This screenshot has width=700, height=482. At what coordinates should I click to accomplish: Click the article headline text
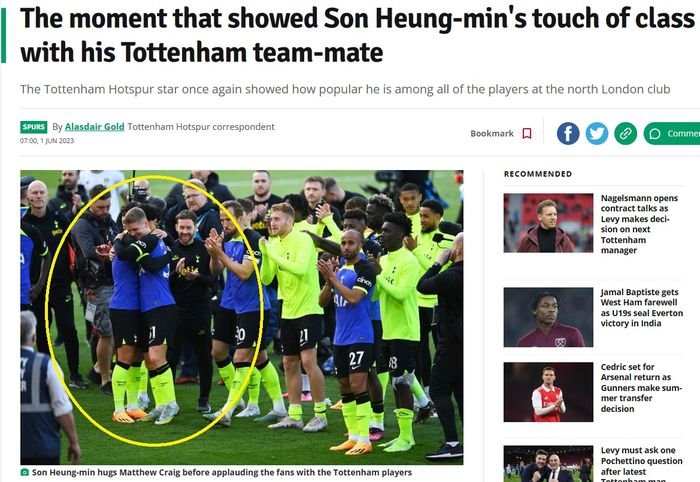(357, 35)
